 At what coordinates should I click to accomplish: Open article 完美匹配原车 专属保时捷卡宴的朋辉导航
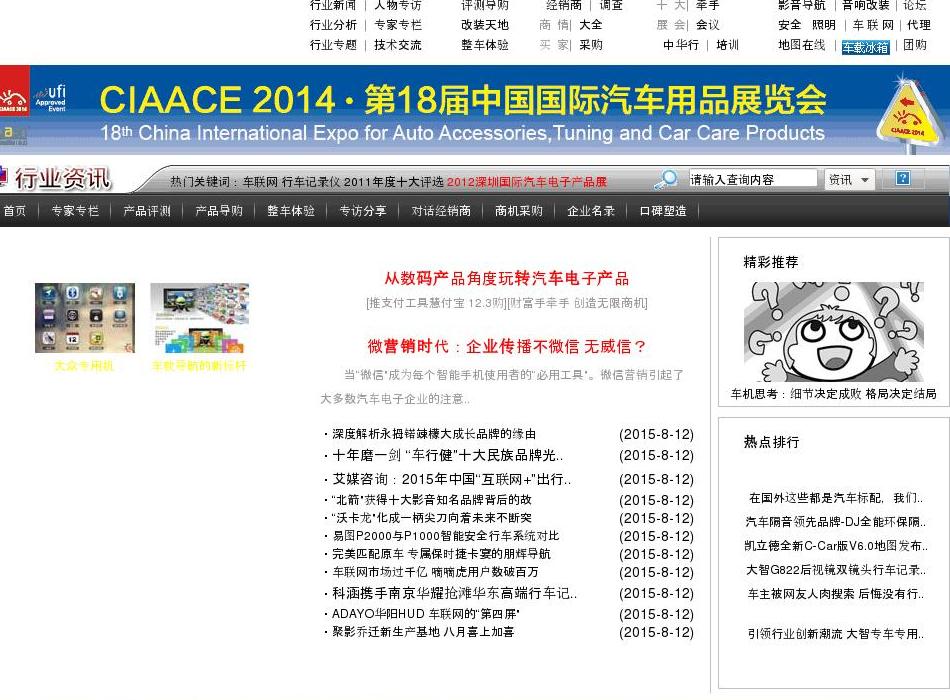441,554
